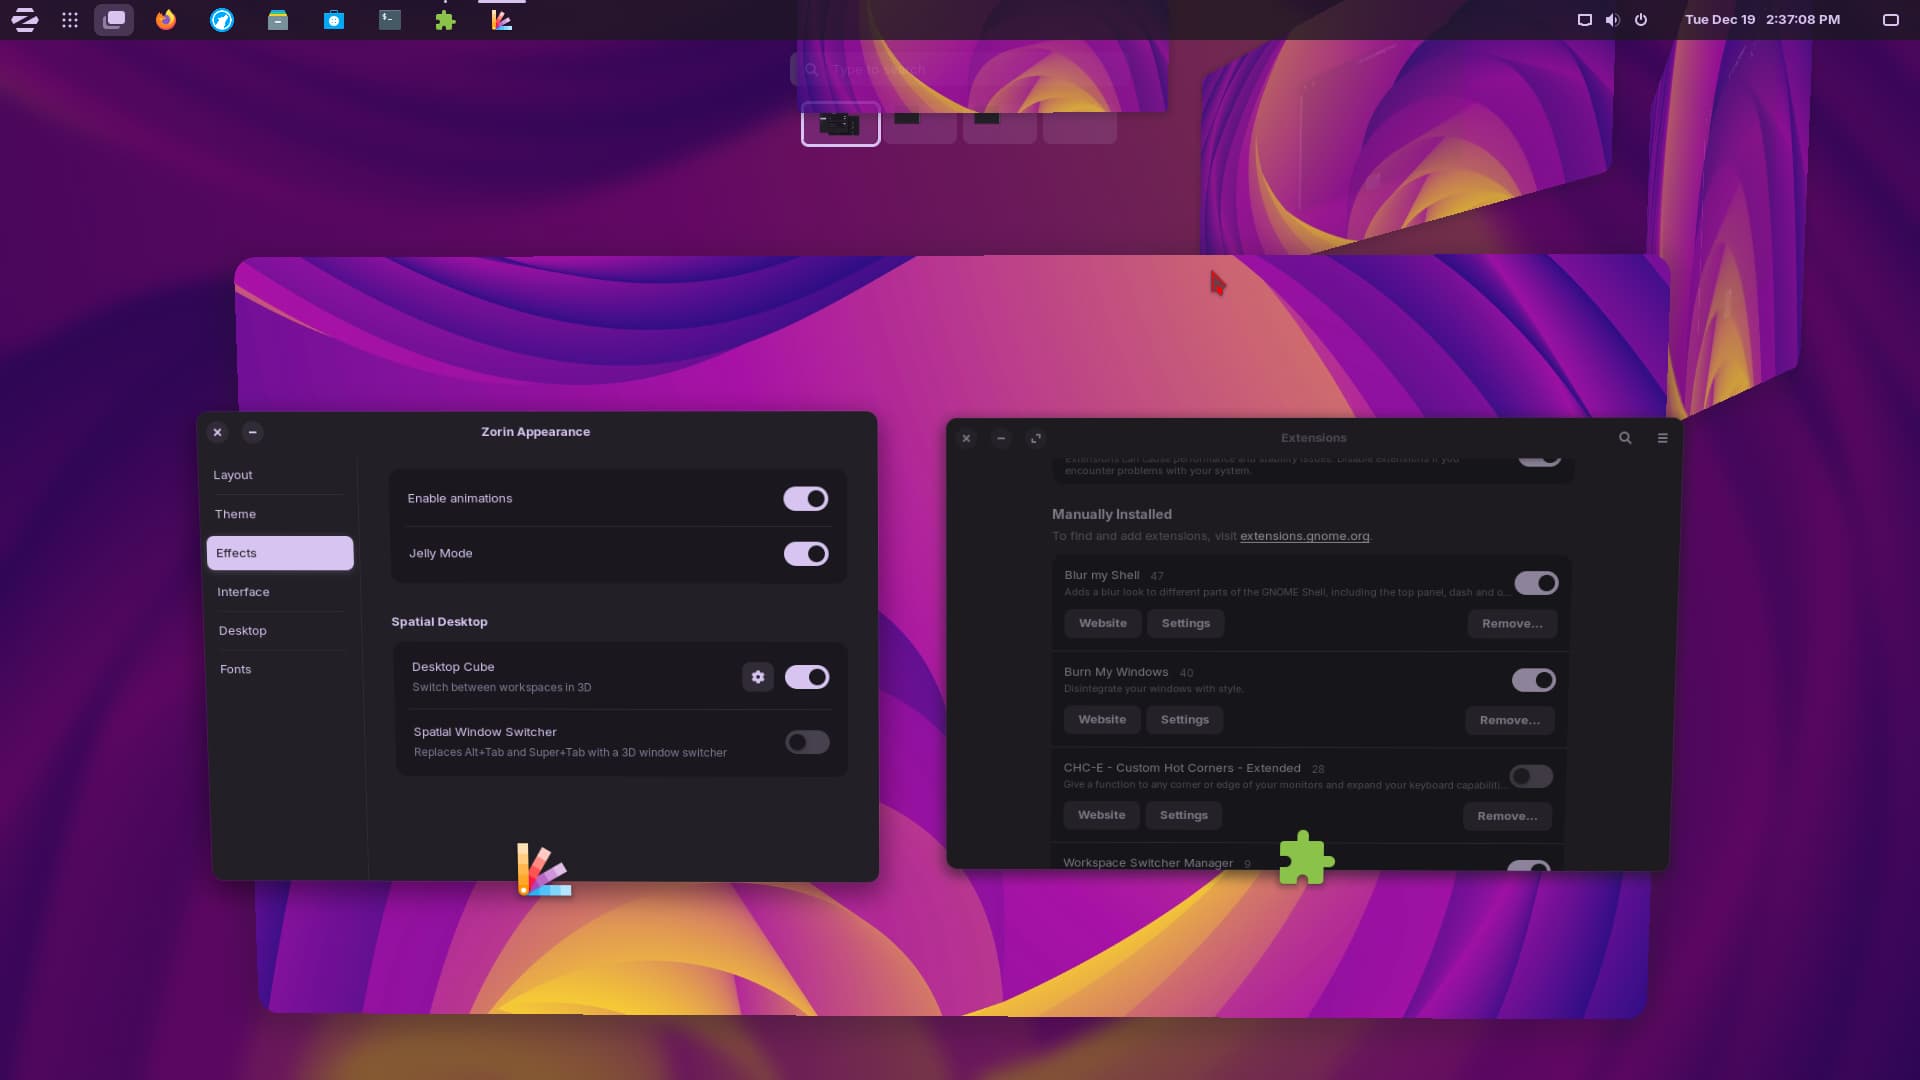Open the app grid launcher icon
Screen dimensions: 1920x1080
point(70,20)
